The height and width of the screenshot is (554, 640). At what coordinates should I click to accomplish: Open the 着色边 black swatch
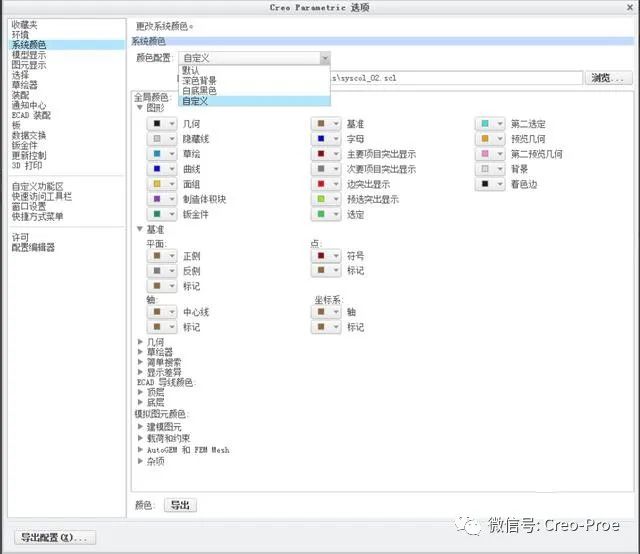490,184
